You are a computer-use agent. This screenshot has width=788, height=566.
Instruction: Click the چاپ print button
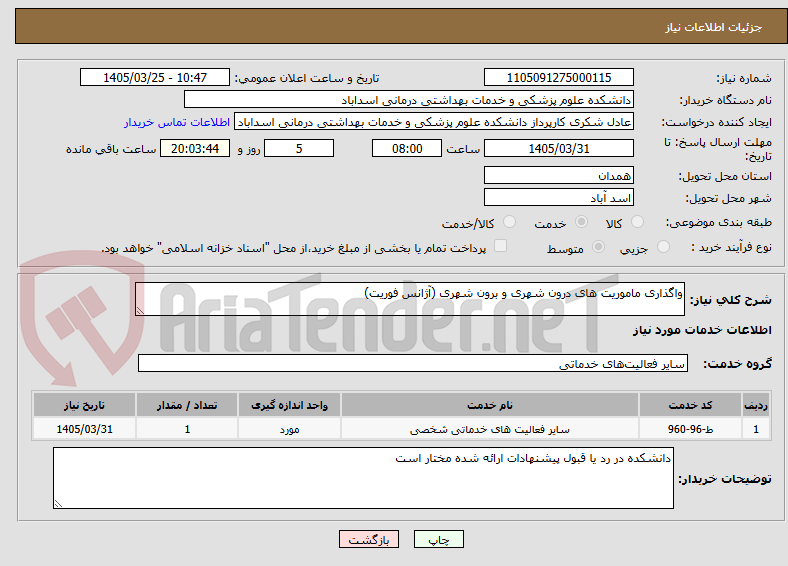(x=438, y=539)
